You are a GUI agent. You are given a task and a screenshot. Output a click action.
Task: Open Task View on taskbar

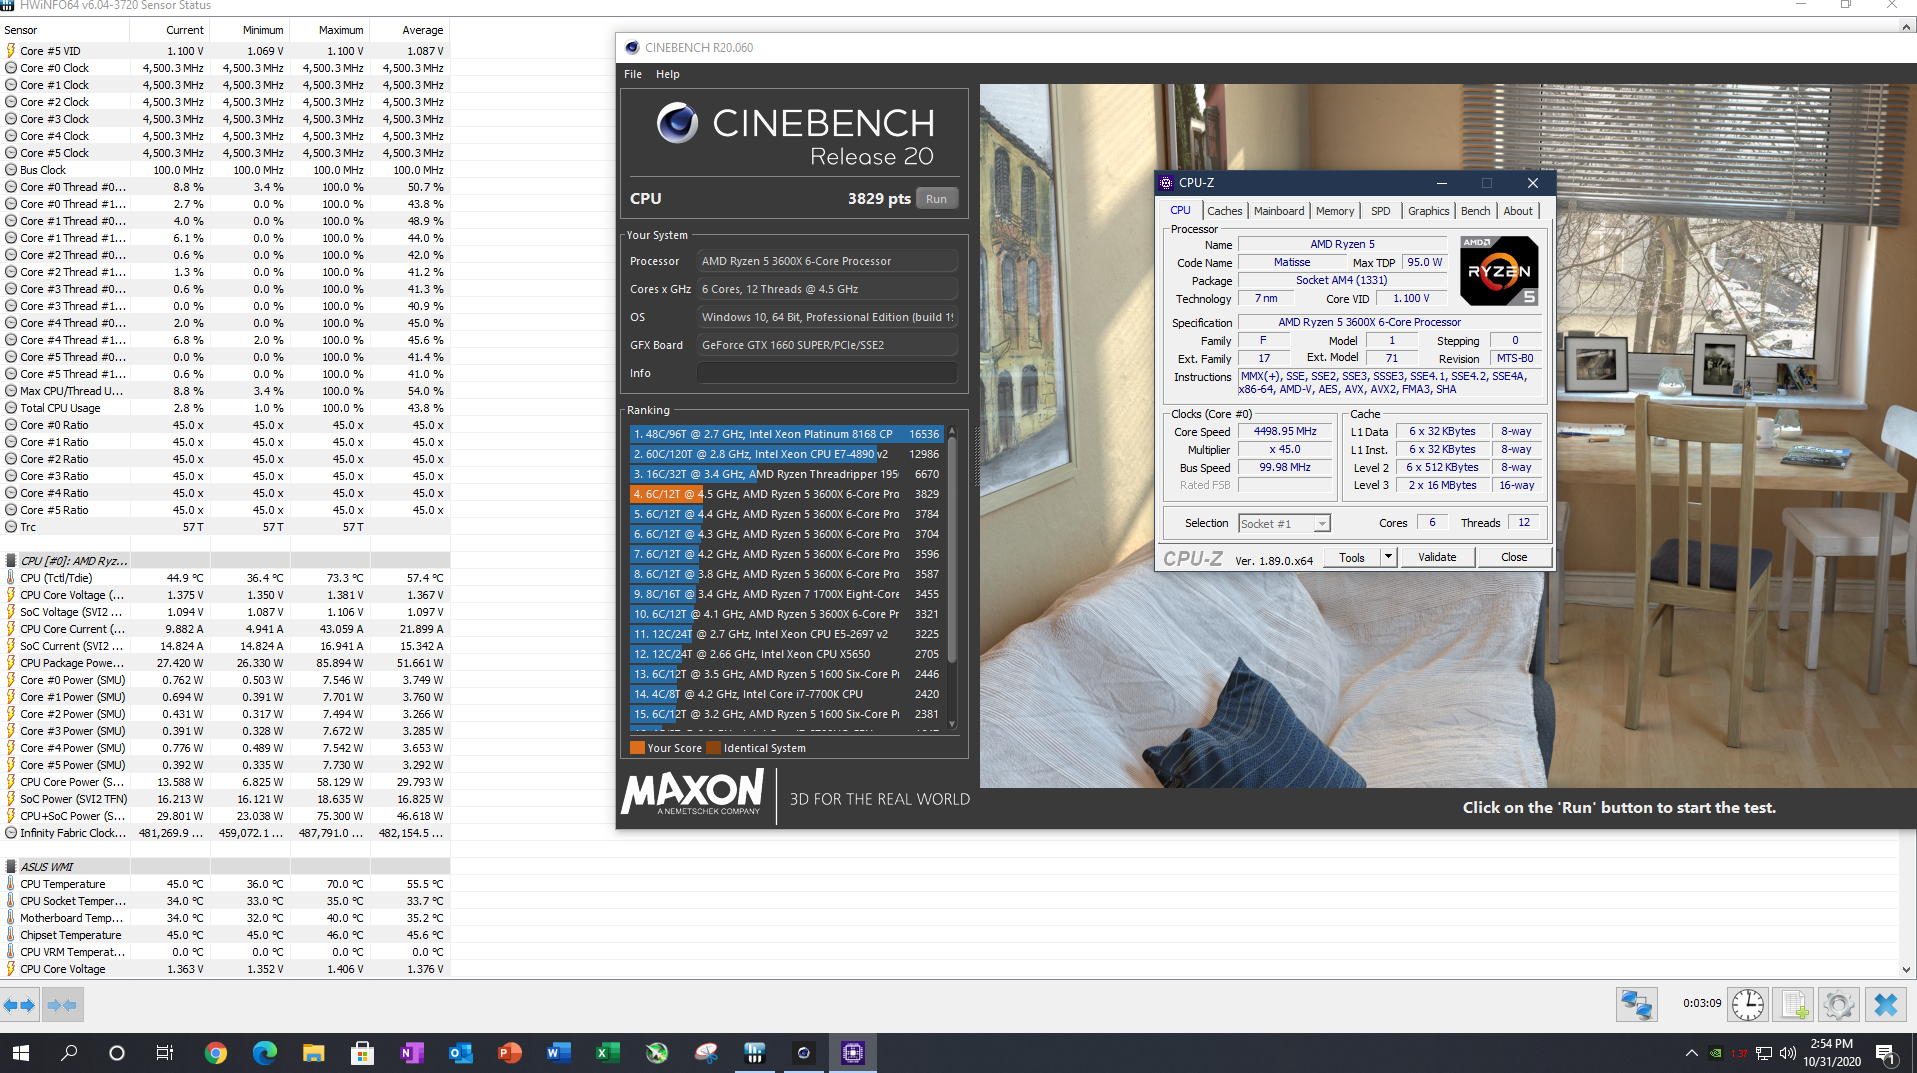click(x=165, y=1053)
